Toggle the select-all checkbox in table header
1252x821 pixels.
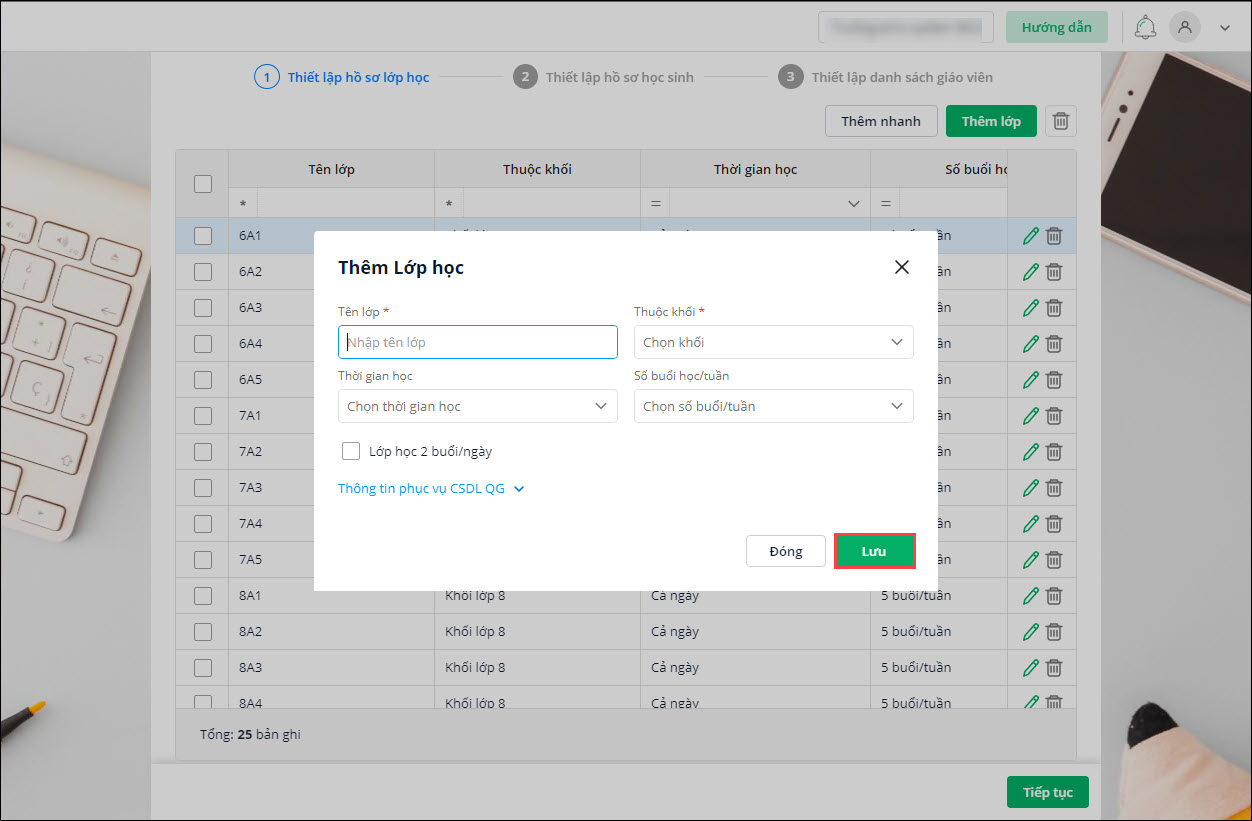(x=203, y=184)
